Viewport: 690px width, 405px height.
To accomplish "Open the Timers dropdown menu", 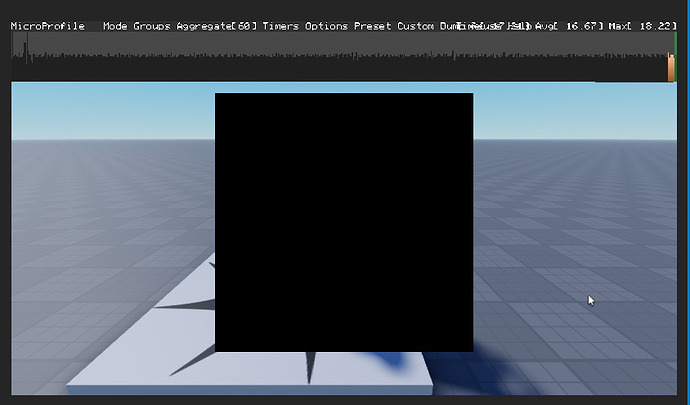I will pos(280,26).
